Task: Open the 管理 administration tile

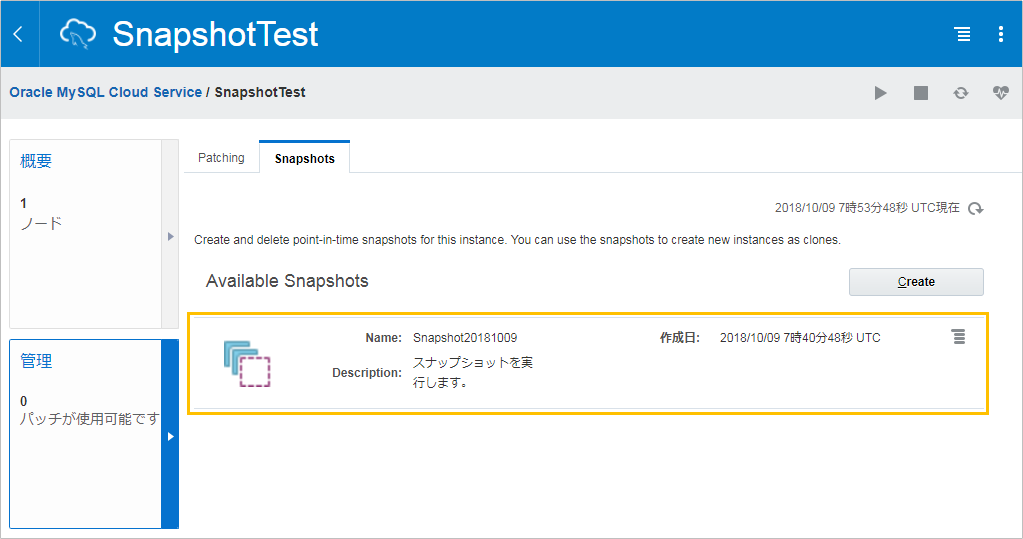Action: (x=85, y=433)
